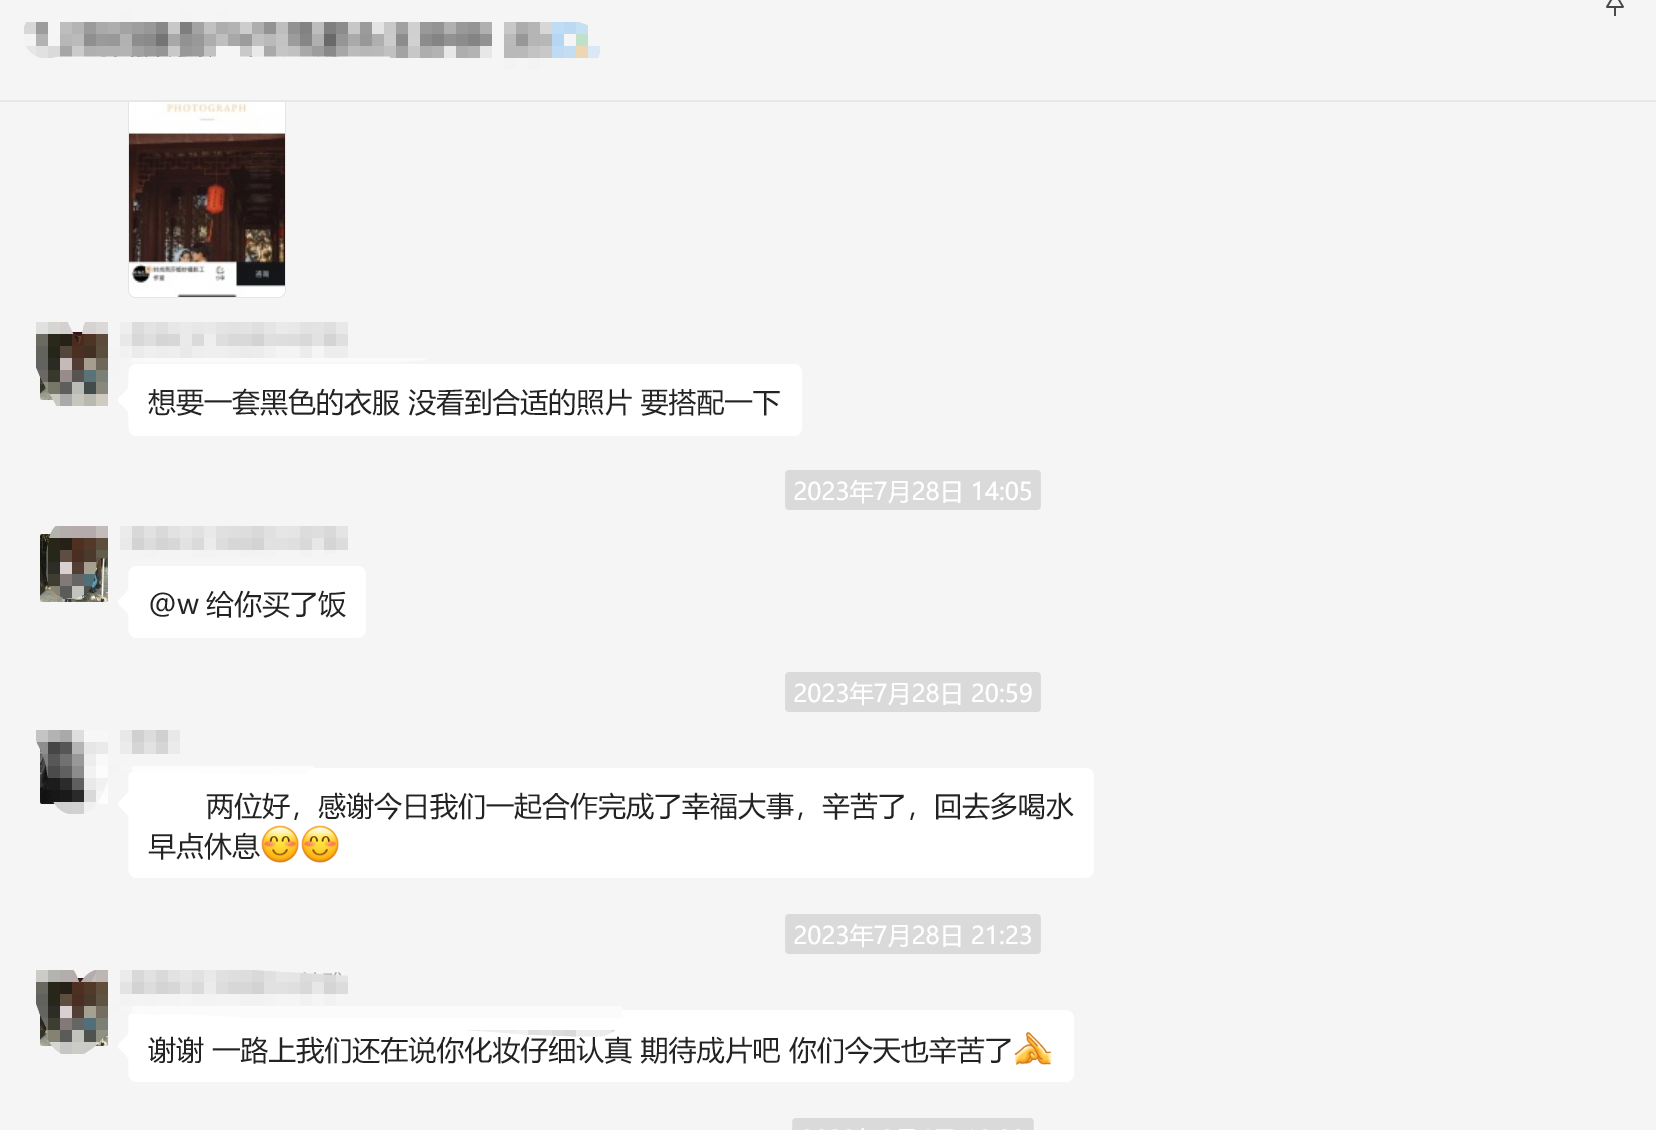This screenshot has height=1130, width=1656.
Task: Select the "@w 给你买了饭" message bubble
Action: [x=247, y=603]
